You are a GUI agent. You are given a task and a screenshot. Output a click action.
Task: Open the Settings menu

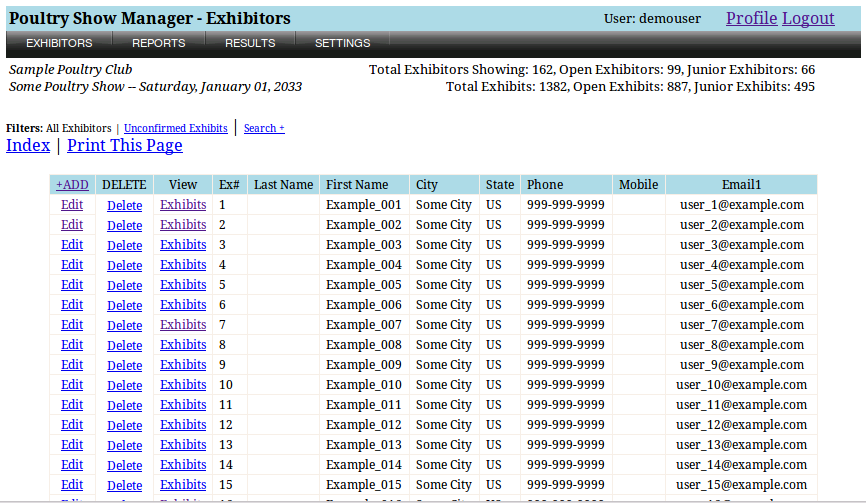click(x=342, y=43)
